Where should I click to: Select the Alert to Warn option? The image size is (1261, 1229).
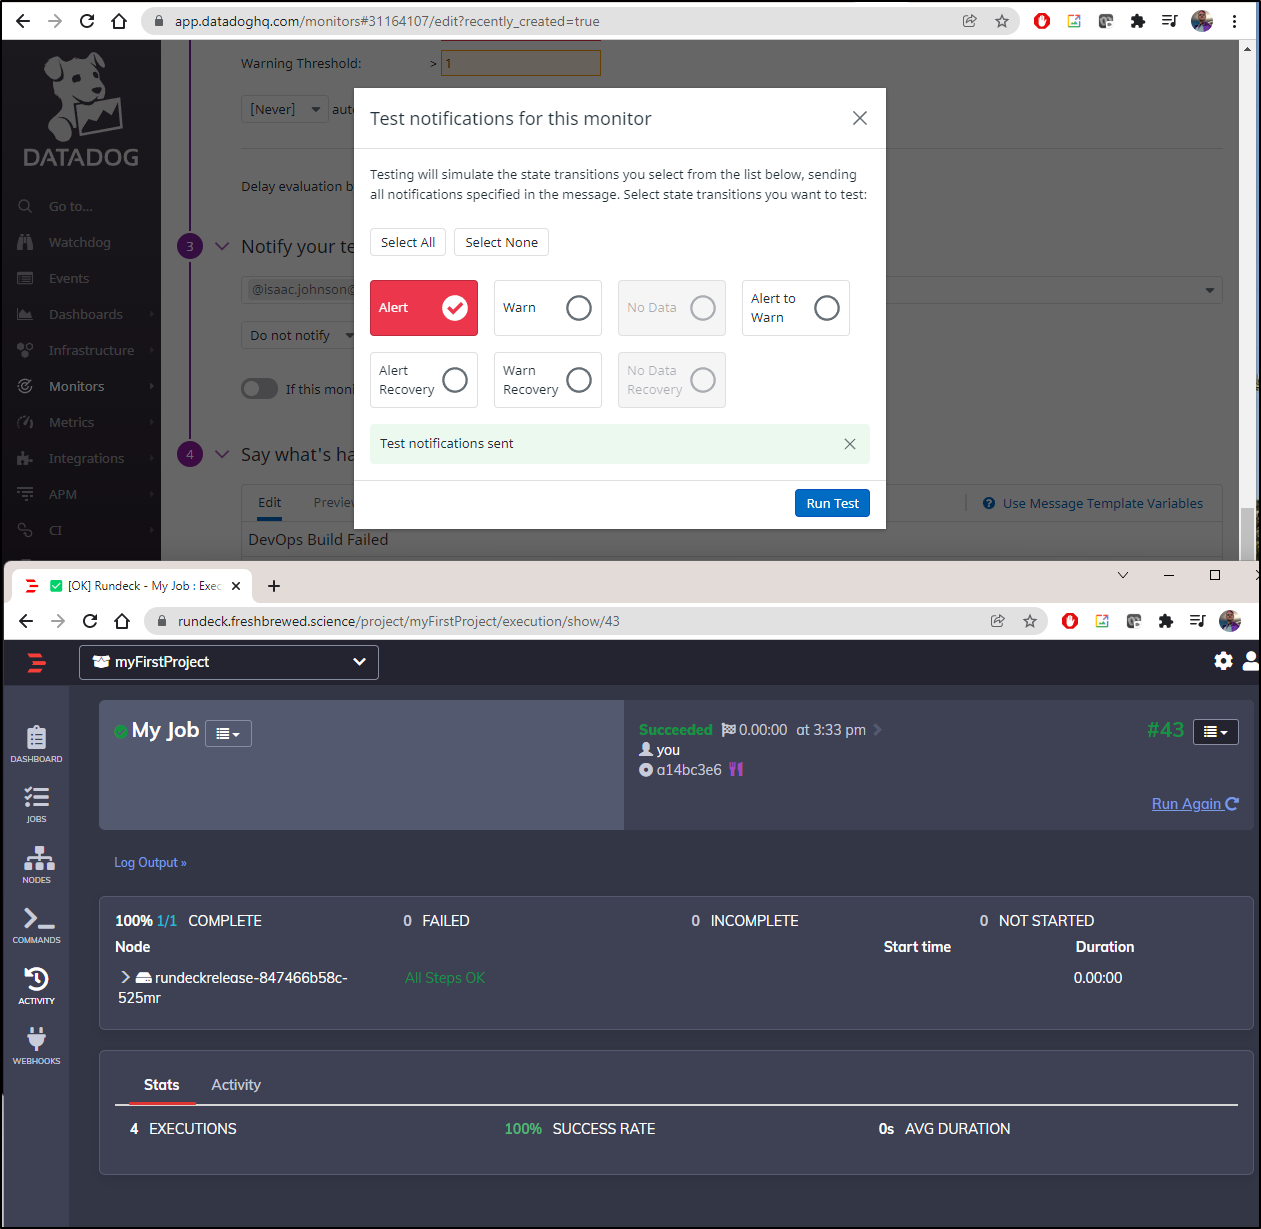[x=796, y=308]
